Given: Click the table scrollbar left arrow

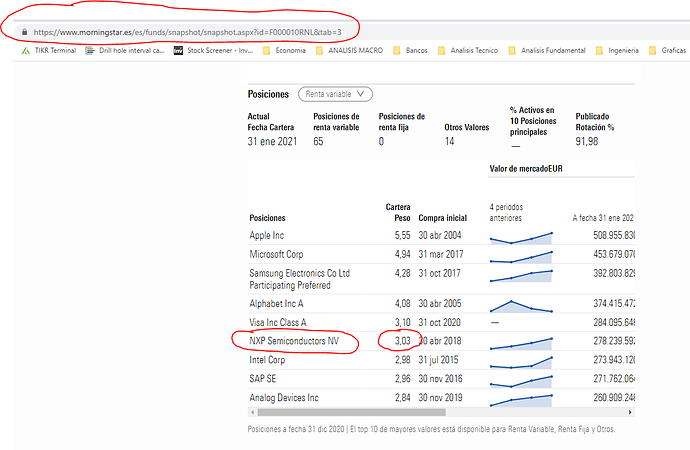Looking at the screenshot, I should coord(253,412).
